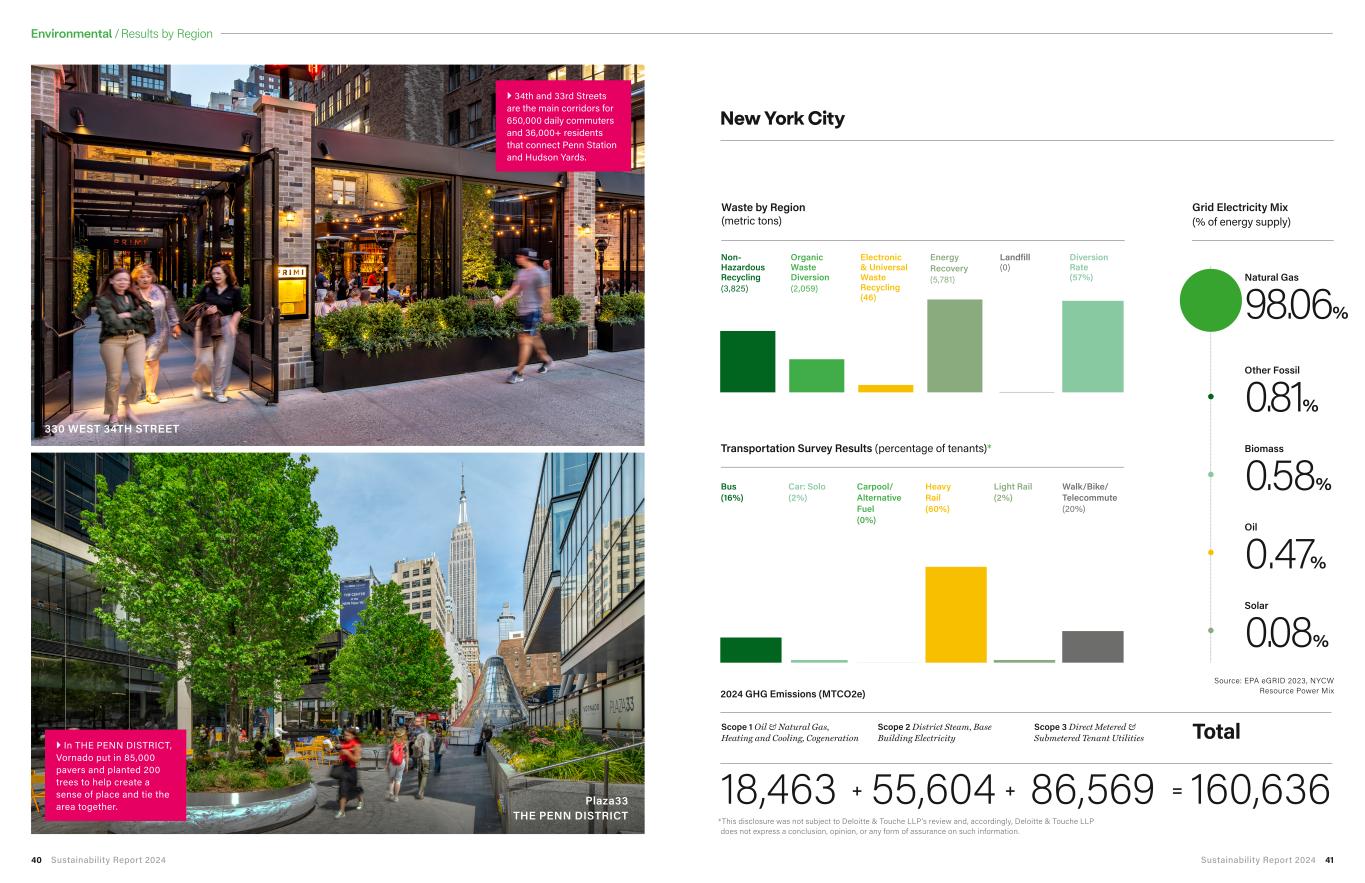Click the dark green Other Fossil dot
Screen dimensions: 1365x883
[1211, 397]
